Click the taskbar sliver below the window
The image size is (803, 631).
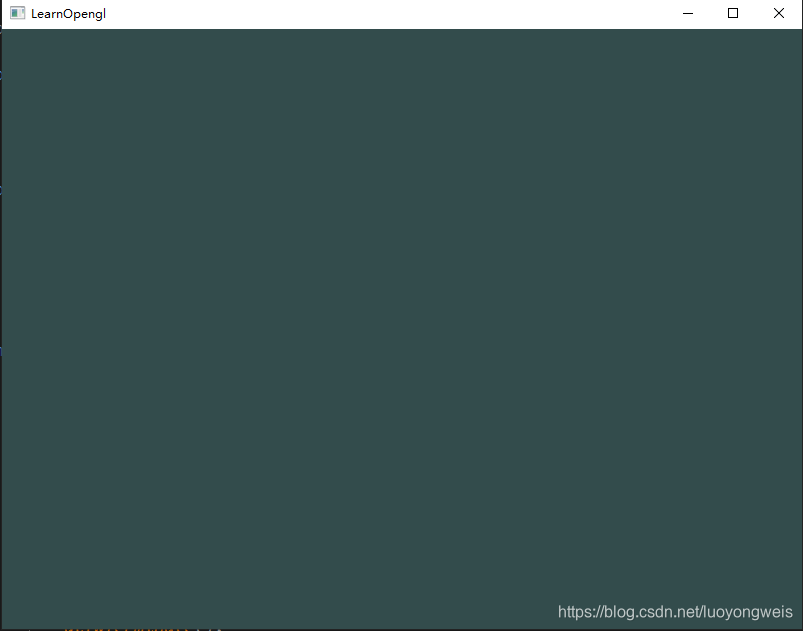[400, 628]
